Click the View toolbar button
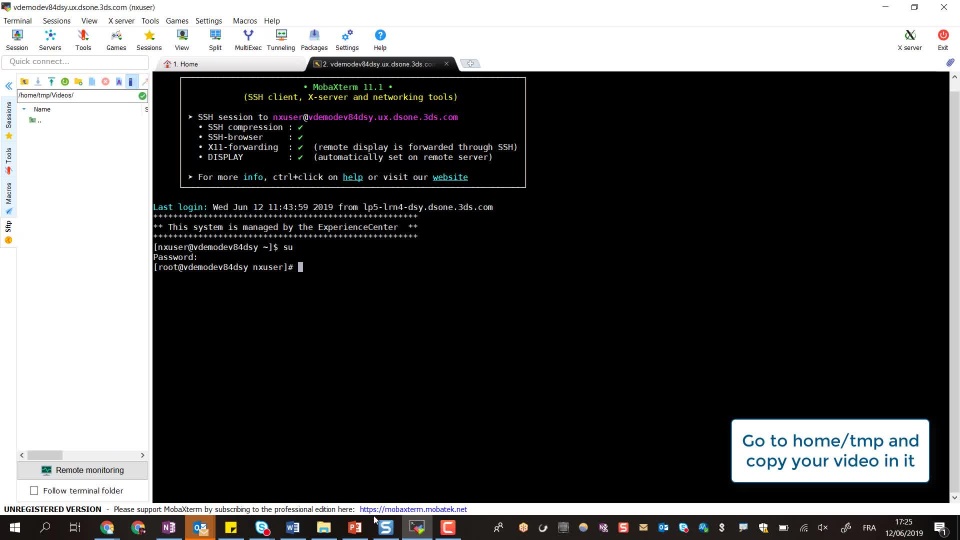Screen dimensions: 960x540 pyautogui.click(x=182, y=40)
